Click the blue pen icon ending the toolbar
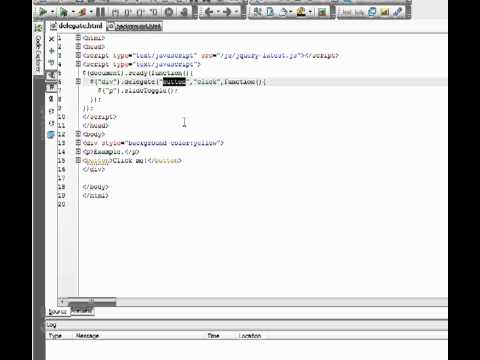The image size is (480, 360). (397, 12)
